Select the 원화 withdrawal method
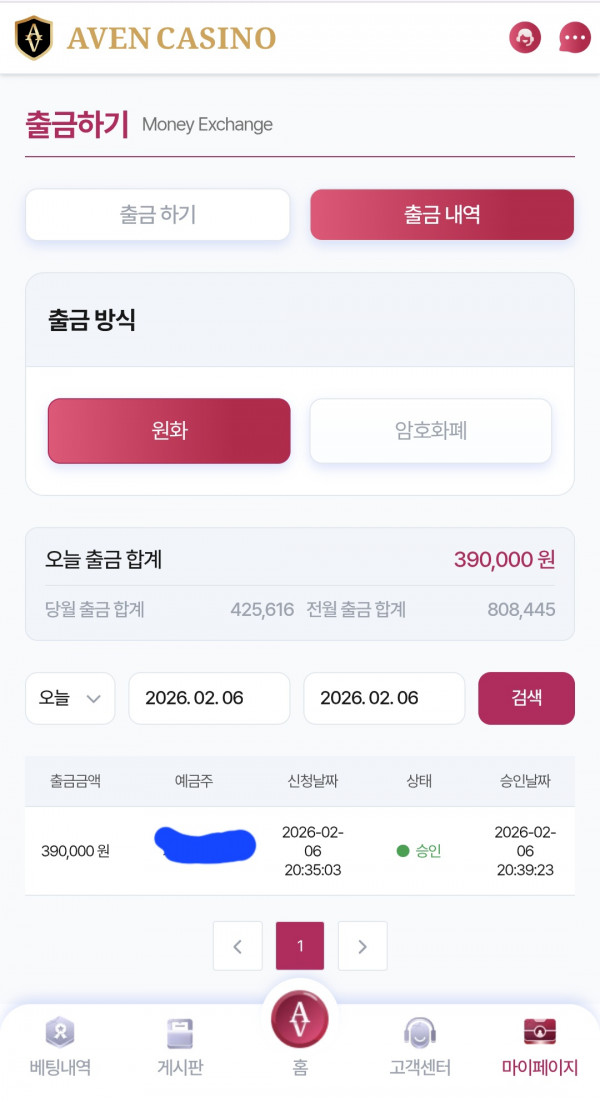Image resolution: width=600 pixels, height=1102 pixels. [168, 431]
